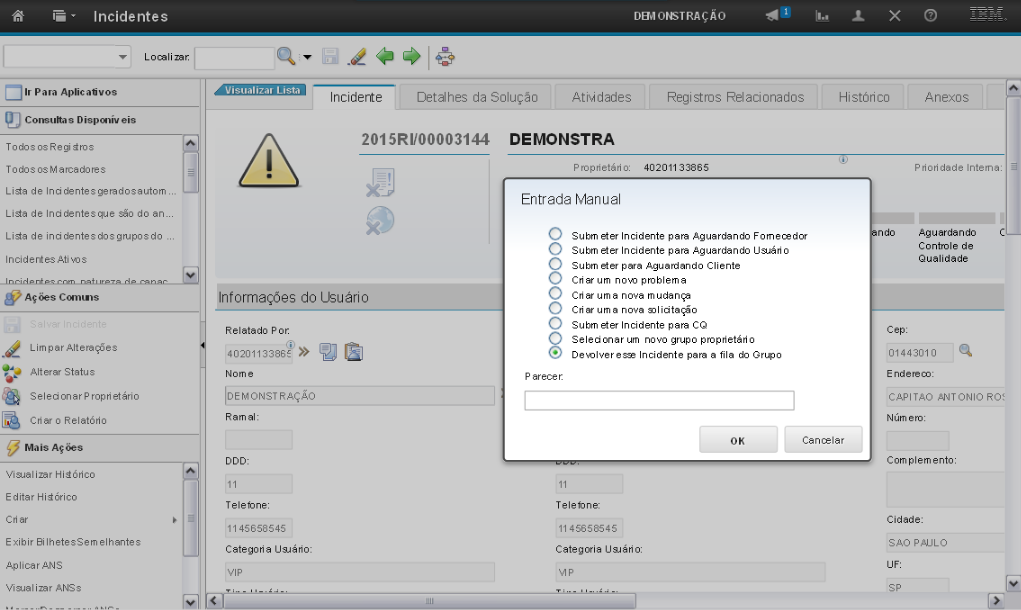Click the Home icon in header
The image size is (1021, 610).
click(x=18, y=16)
